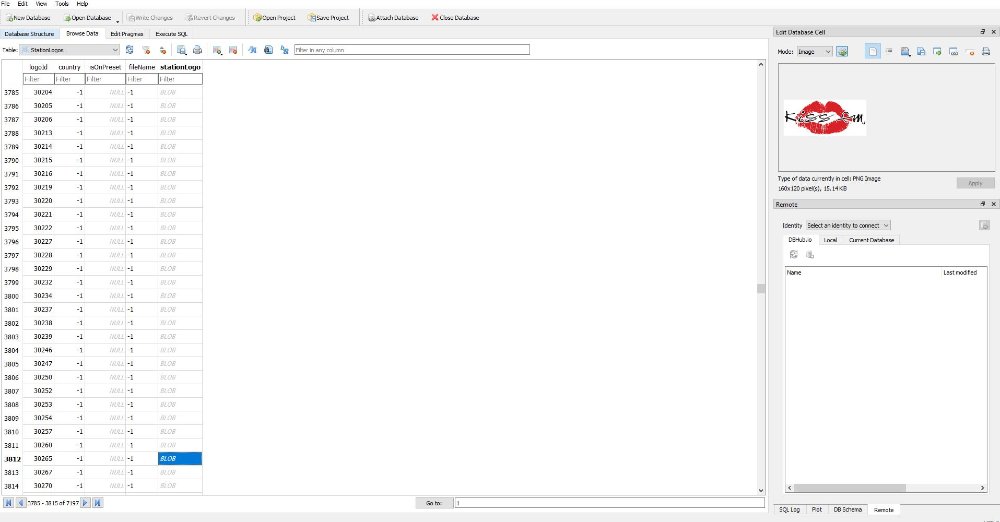1000x522 pixels.
Task: Click the table's vertical scrollbar handle
Action: click(x=761, y=288)
